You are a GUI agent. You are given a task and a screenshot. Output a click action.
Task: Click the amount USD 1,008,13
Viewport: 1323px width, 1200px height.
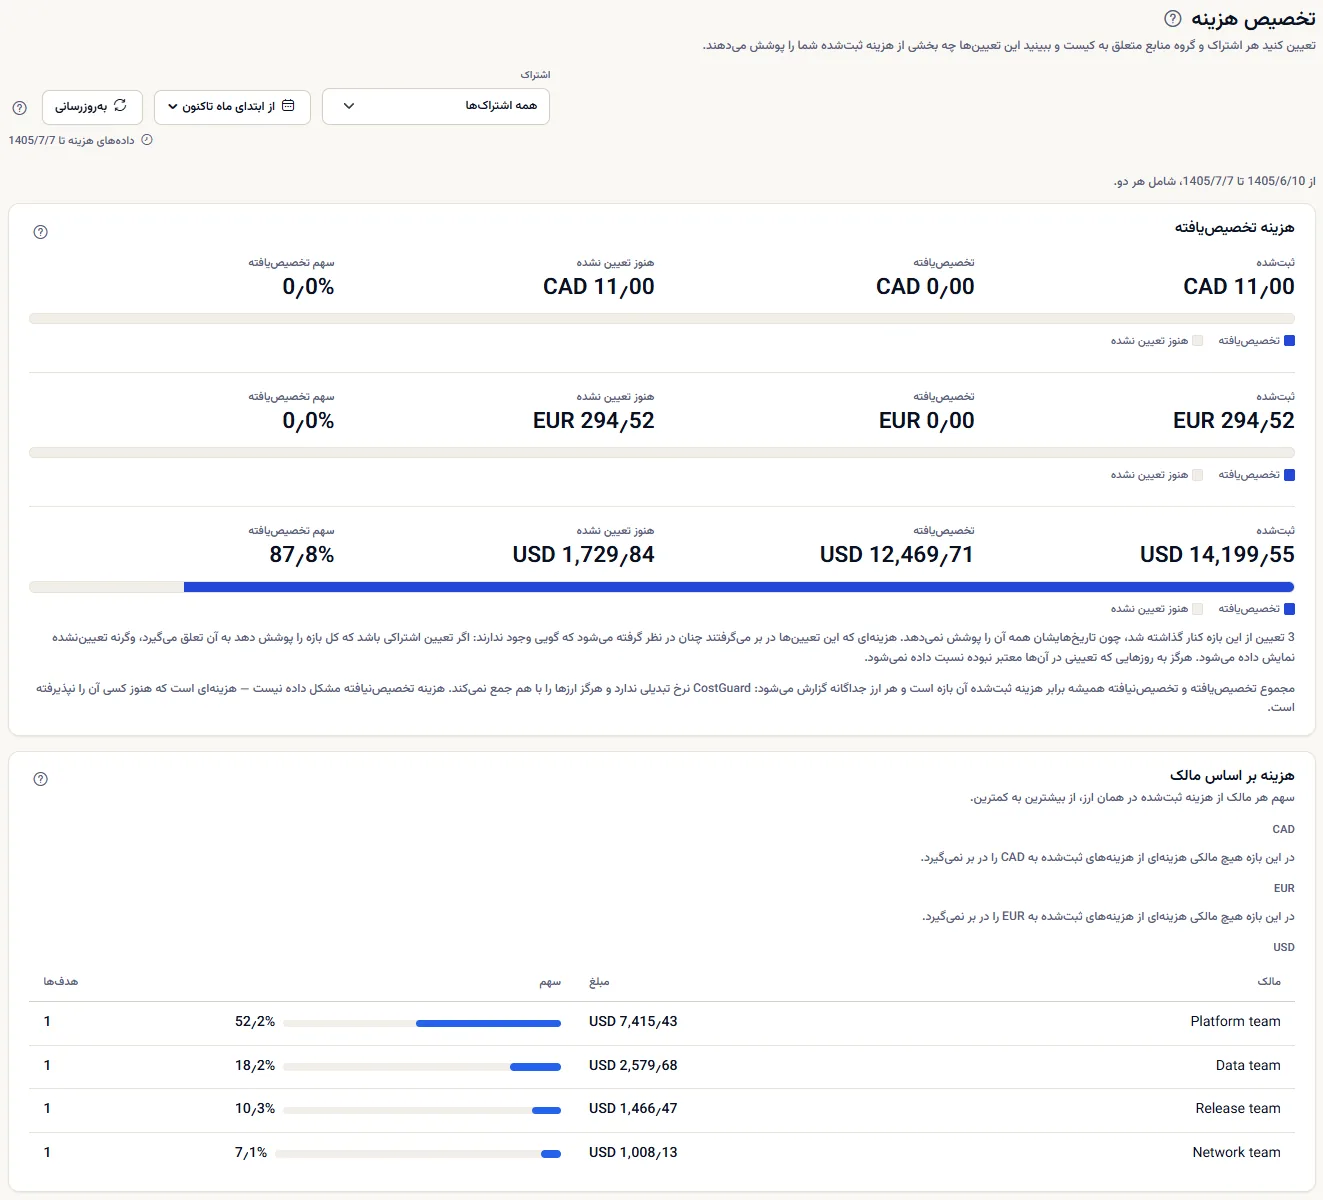tap(633, 1153)
